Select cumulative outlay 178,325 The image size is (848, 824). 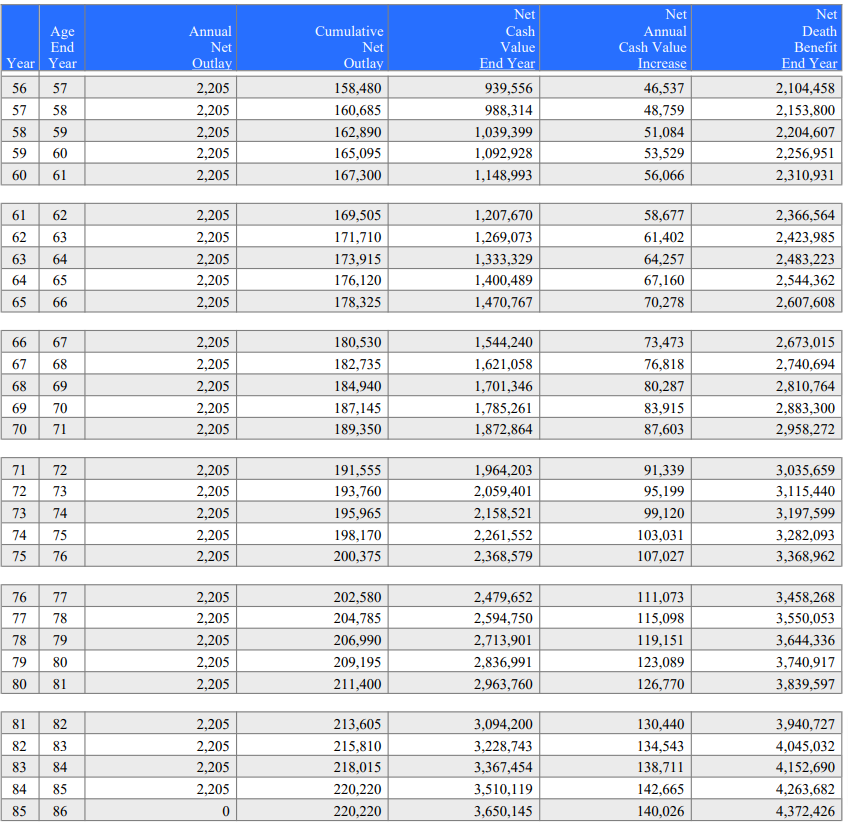tap(357, 302)
